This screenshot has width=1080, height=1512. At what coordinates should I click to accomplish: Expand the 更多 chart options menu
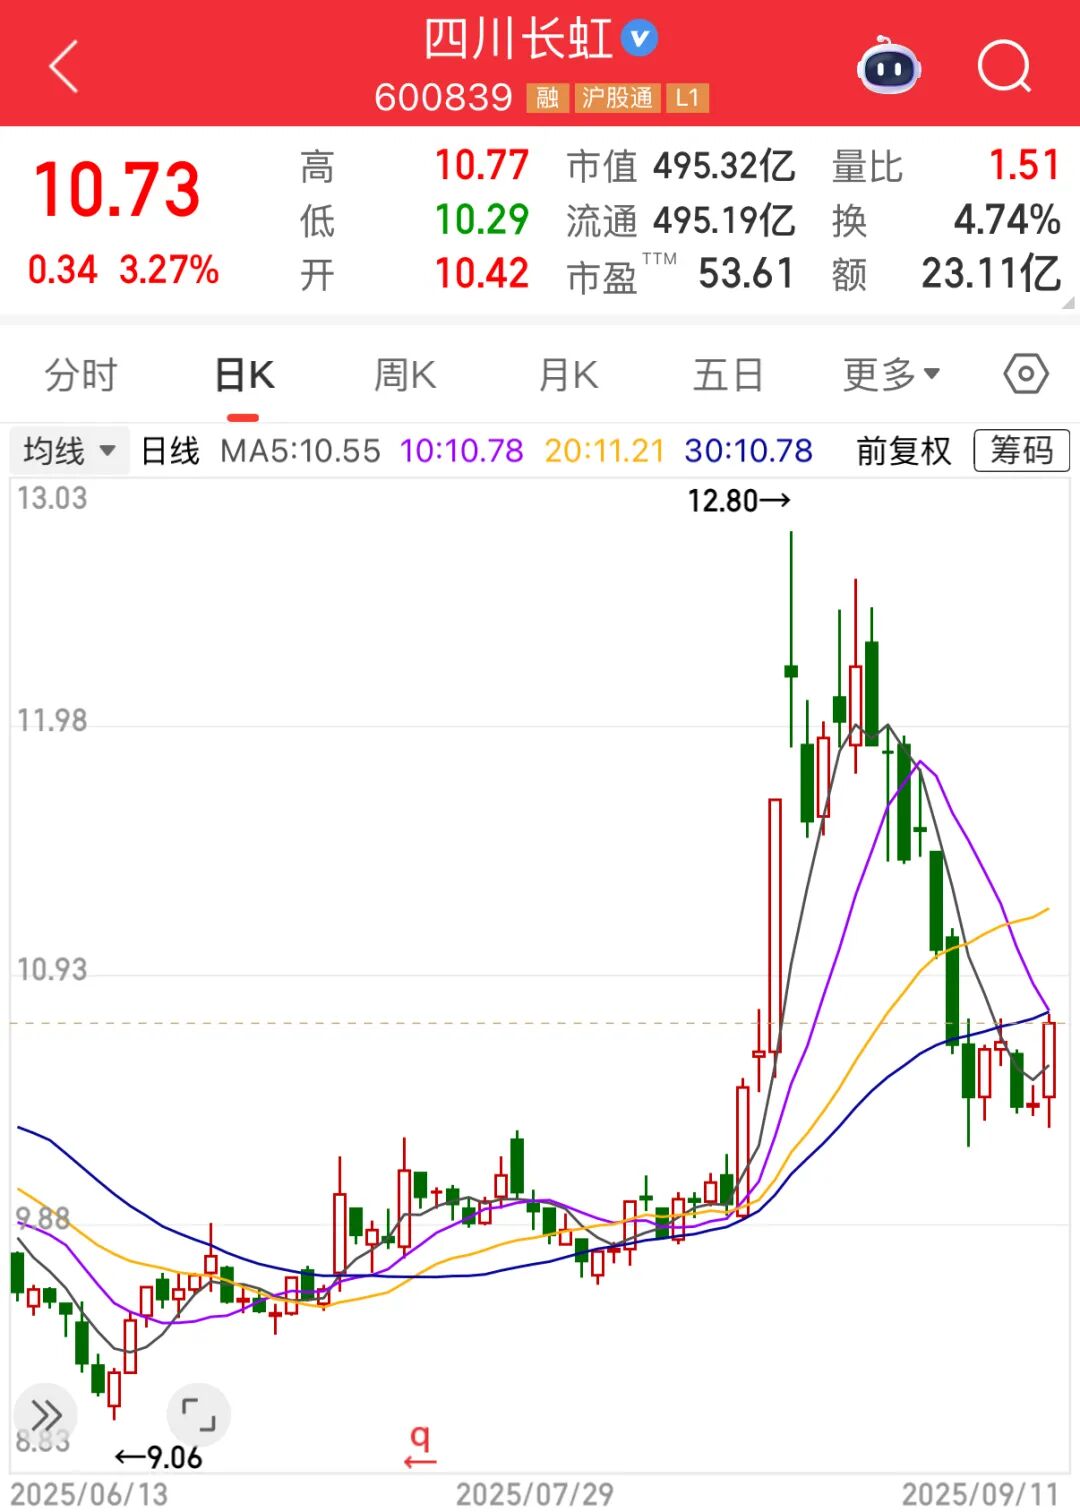click(x=888, y=374)
